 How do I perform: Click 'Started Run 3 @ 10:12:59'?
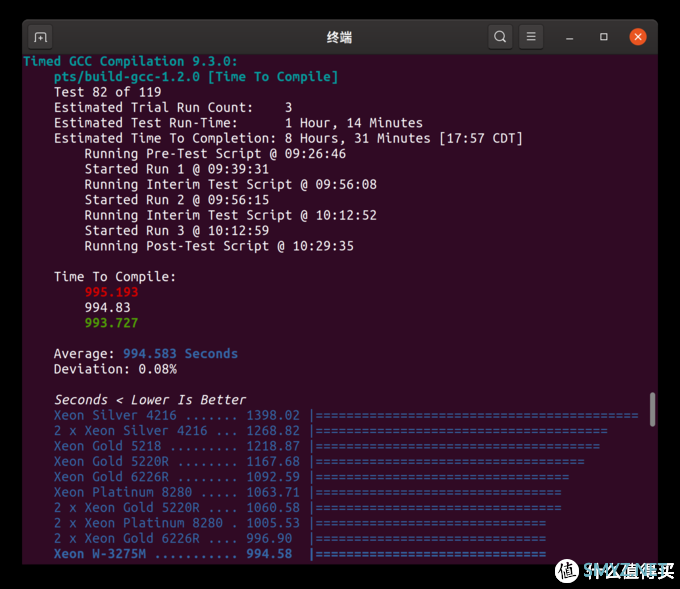[177, 231]
